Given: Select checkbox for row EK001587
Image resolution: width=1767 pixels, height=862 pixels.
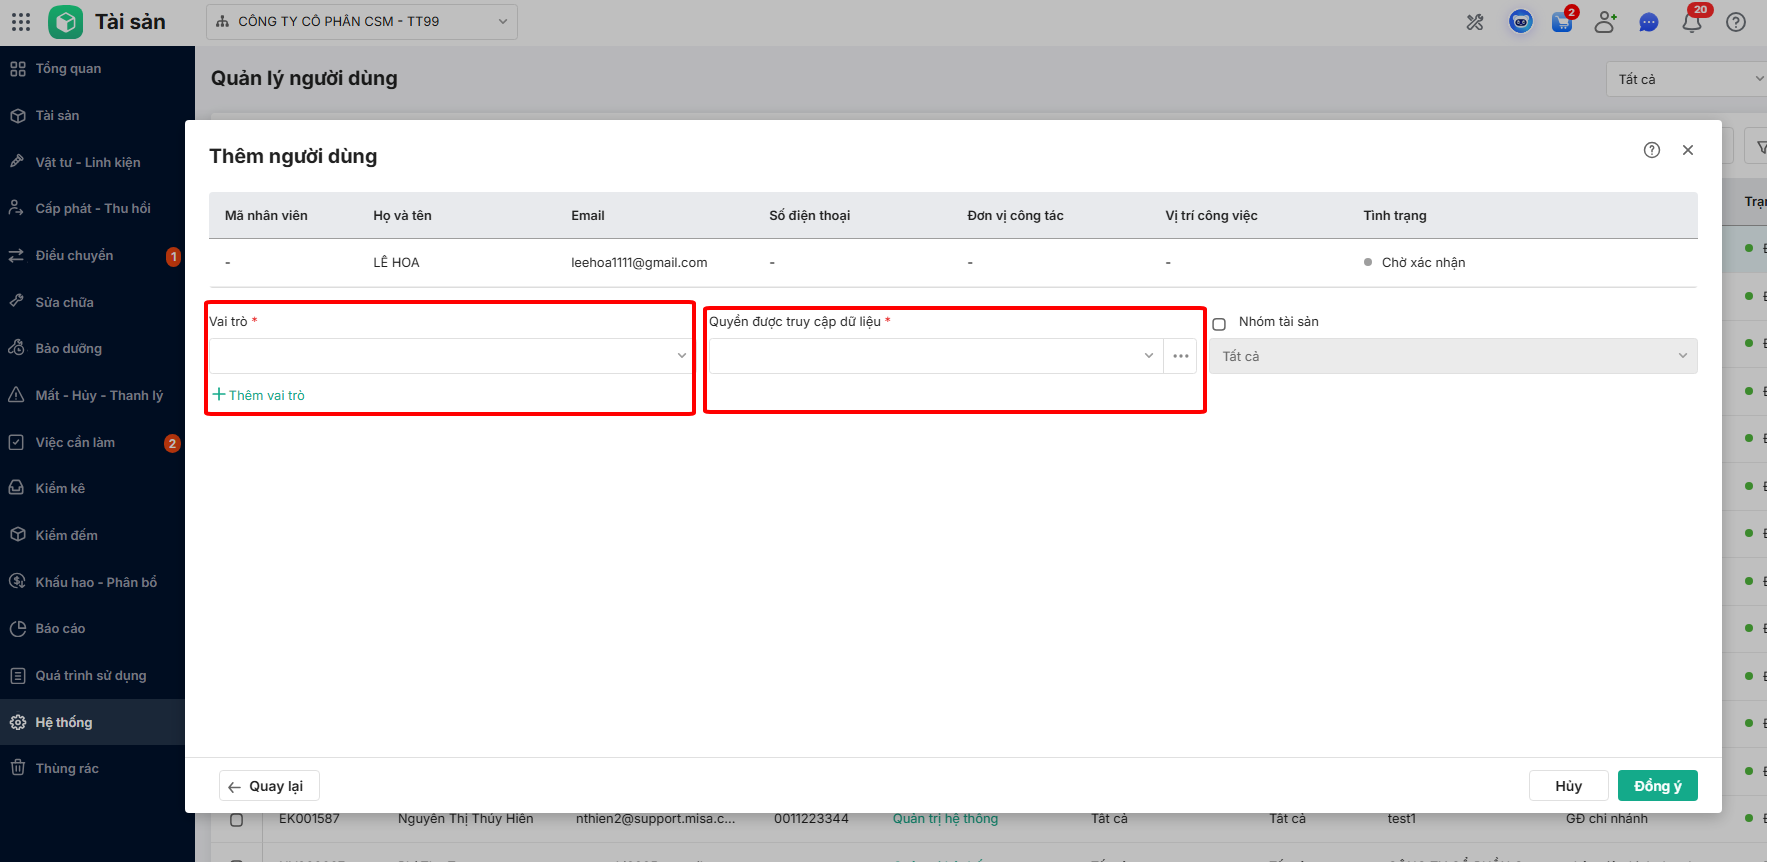Looking at the screenshot, I should [x=237, y=820].
